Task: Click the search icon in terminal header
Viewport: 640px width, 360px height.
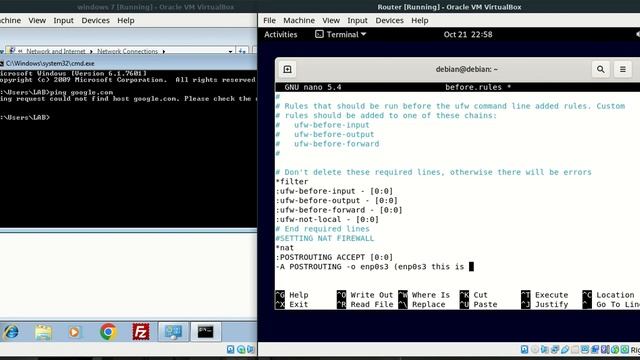Action: (x=601, y=69)
